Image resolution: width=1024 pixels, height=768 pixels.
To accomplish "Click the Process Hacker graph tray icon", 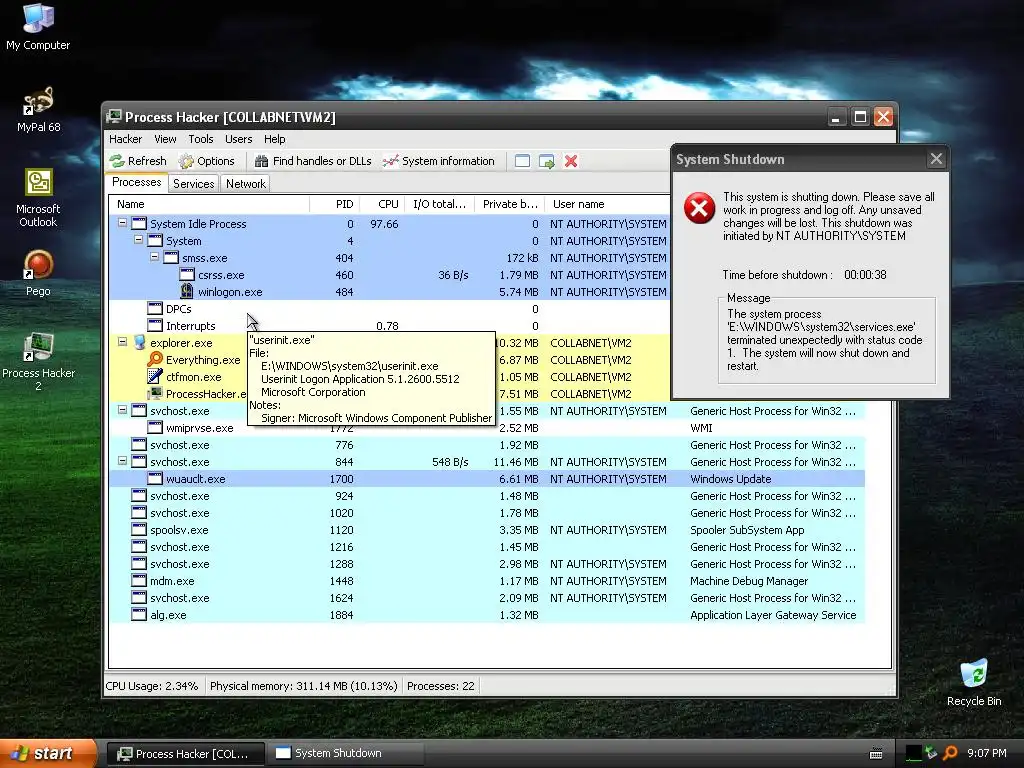I will coord(914,753).
